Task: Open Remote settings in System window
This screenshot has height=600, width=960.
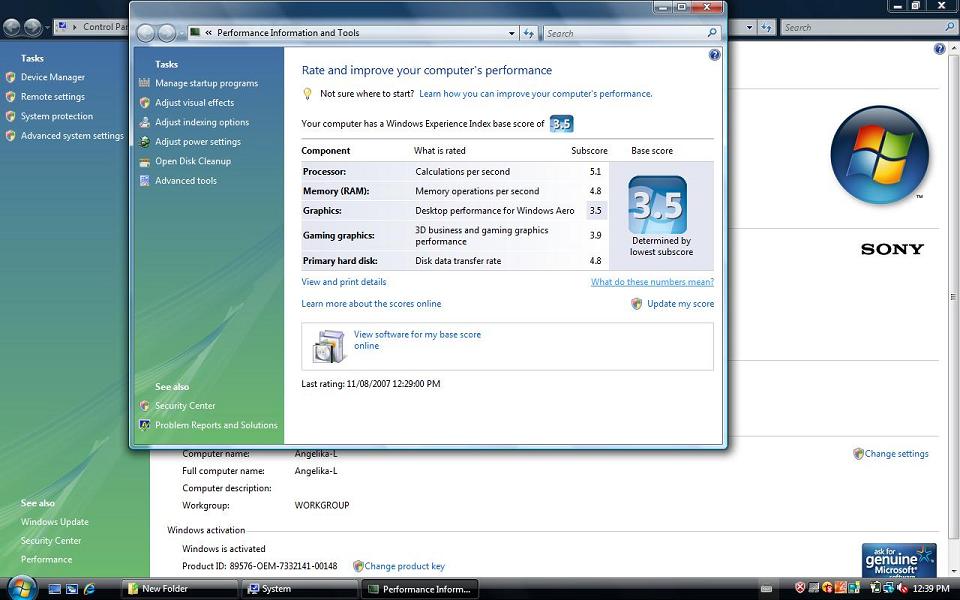Action: click(53, 97)
